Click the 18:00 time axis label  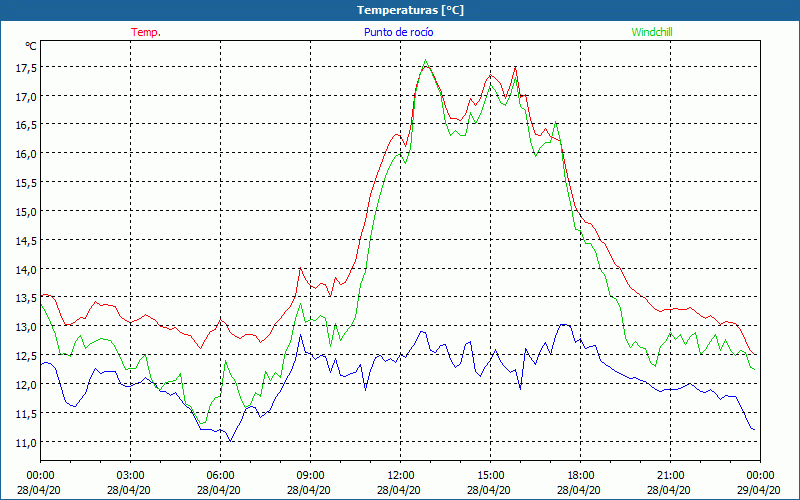pos(580,476)
